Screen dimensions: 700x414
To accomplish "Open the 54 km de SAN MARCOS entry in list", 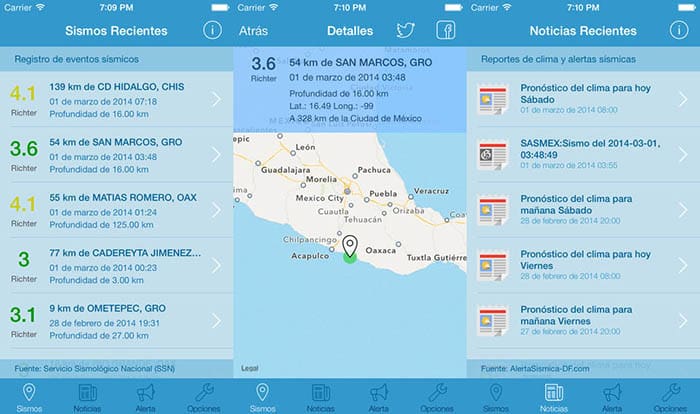I will (117, 155).
